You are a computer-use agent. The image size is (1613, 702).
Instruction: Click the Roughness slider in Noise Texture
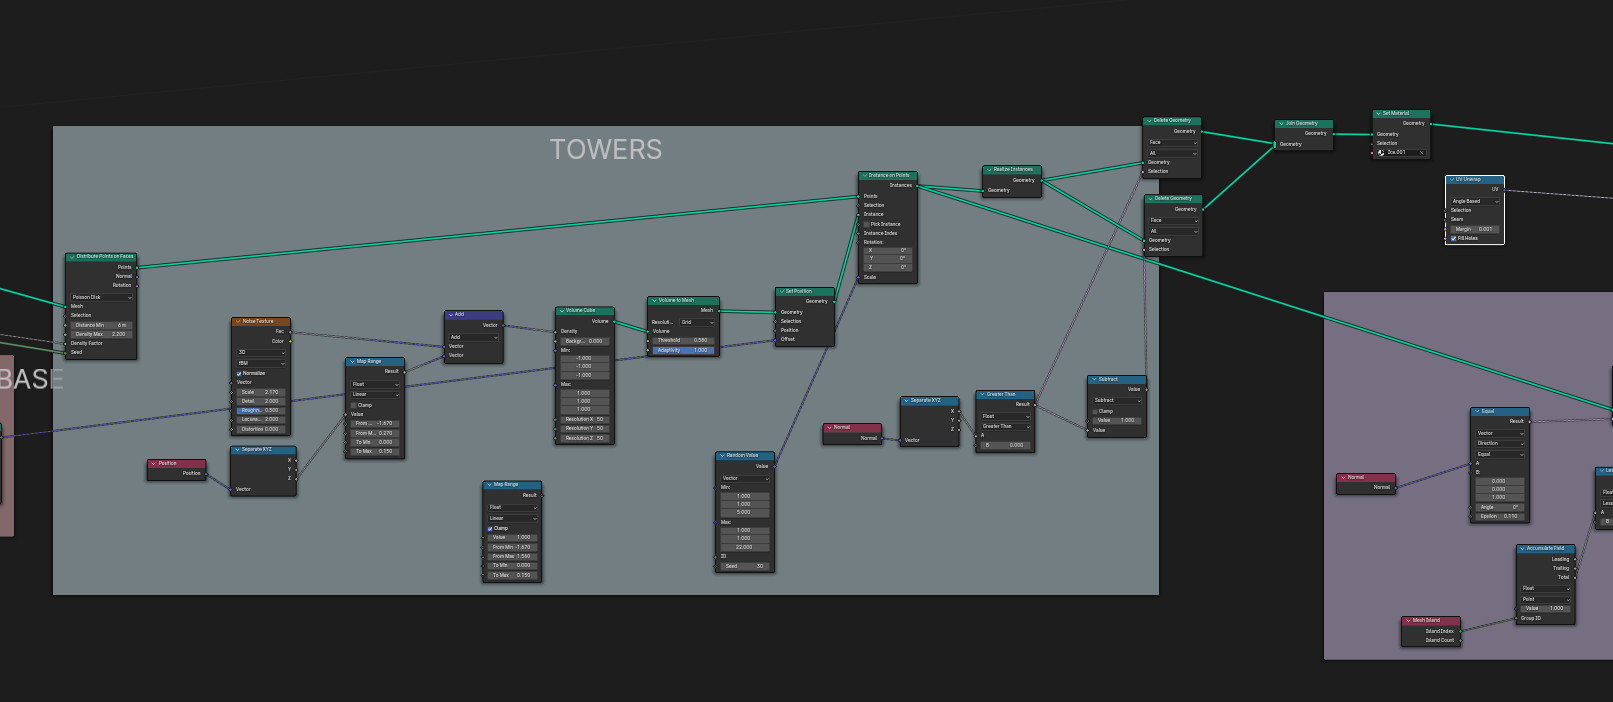[261, 410]
